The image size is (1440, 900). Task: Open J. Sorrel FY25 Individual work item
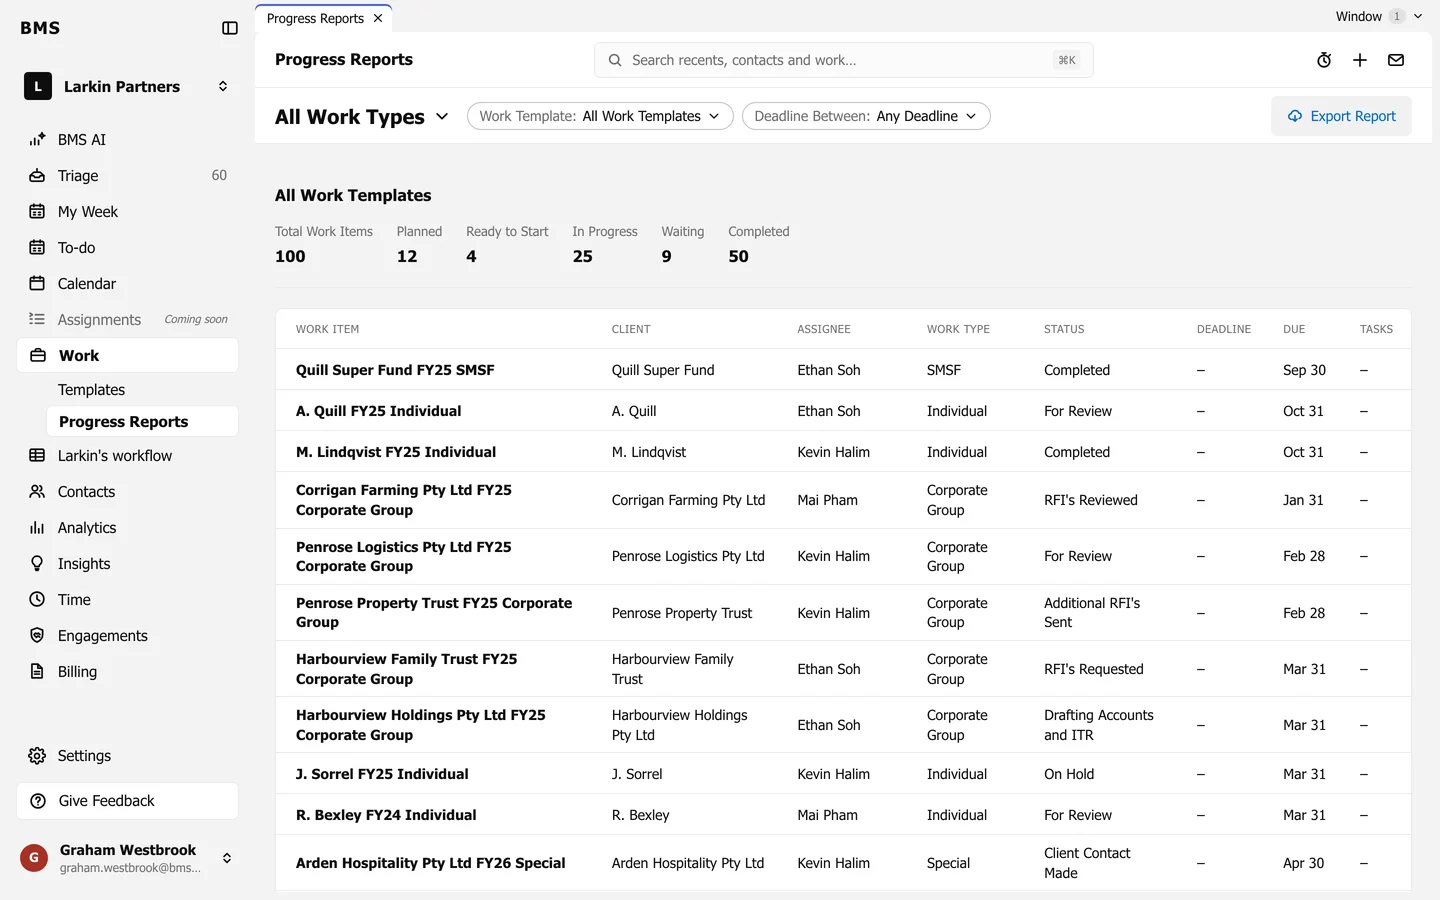point(382,774)
